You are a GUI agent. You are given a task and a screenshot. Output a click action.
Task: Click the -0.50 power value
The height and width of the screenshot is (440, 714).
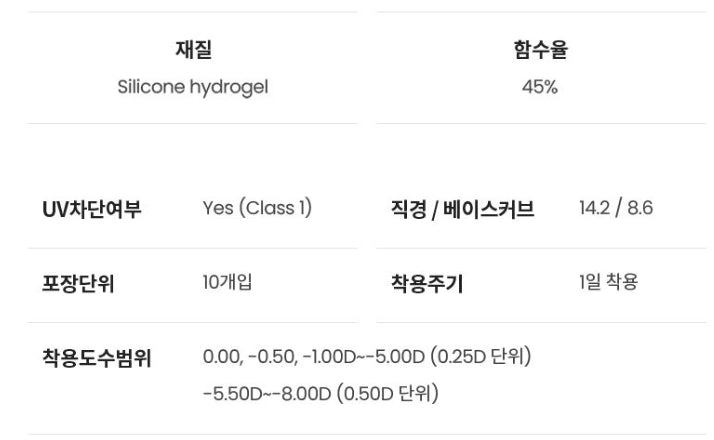click(268, 357)
